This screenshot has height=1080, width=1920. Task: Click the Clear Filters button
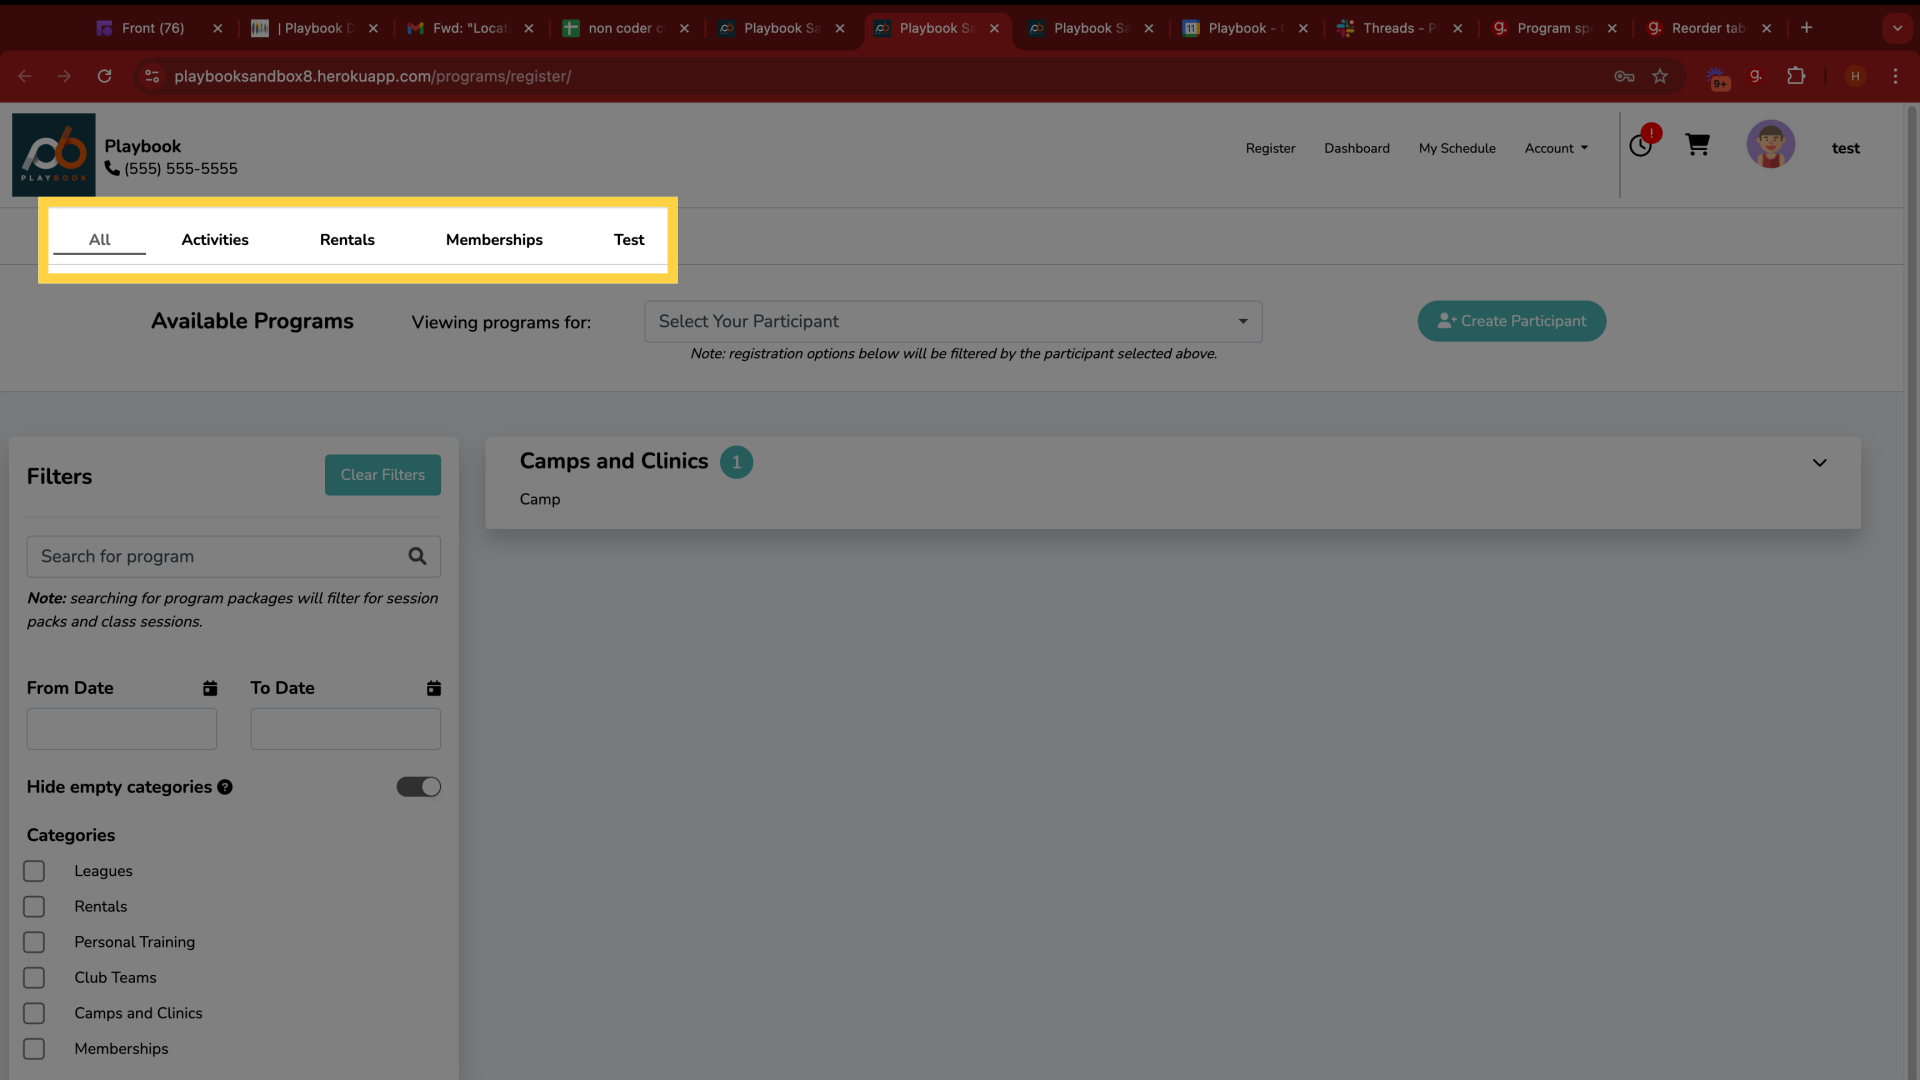pos(382,475)
